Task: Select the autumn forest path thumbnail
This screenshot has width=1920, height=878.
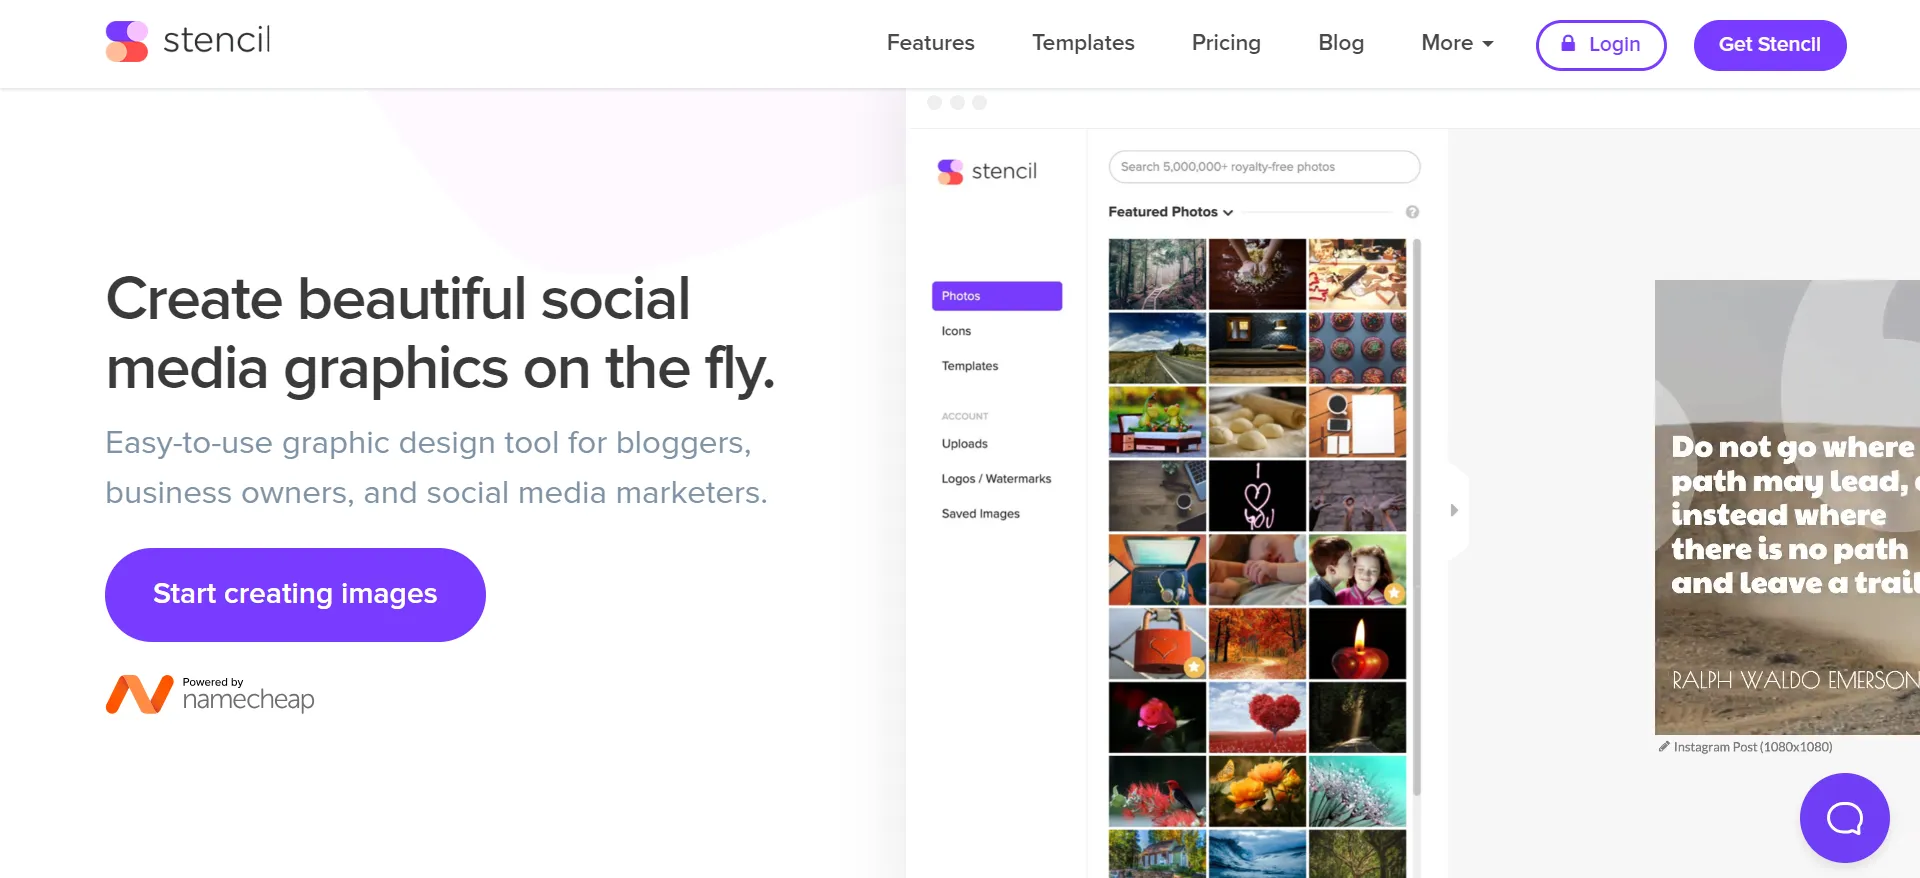Action: click(x=1257, y=644)
